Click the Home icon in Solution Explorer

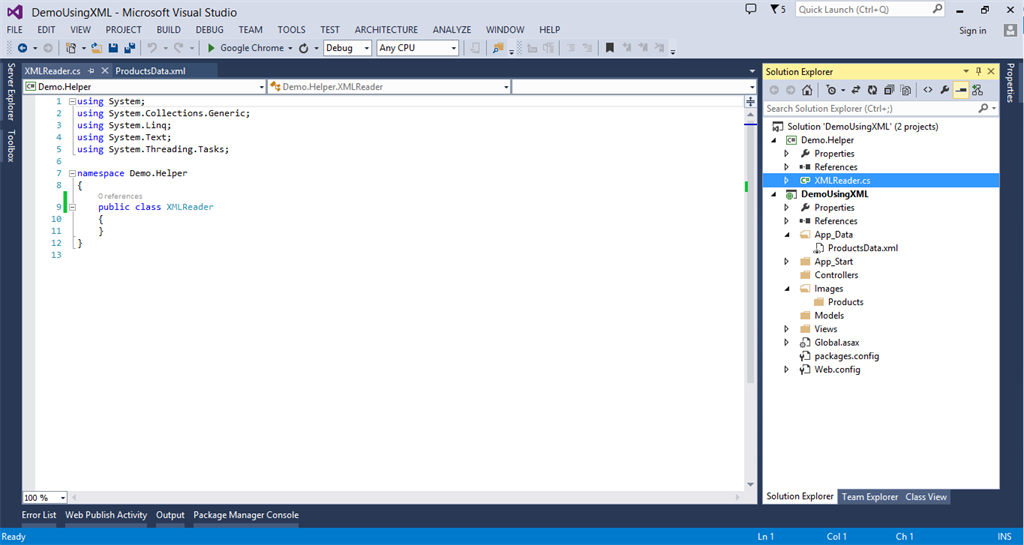pyautogui.click(x=807, y=90)
